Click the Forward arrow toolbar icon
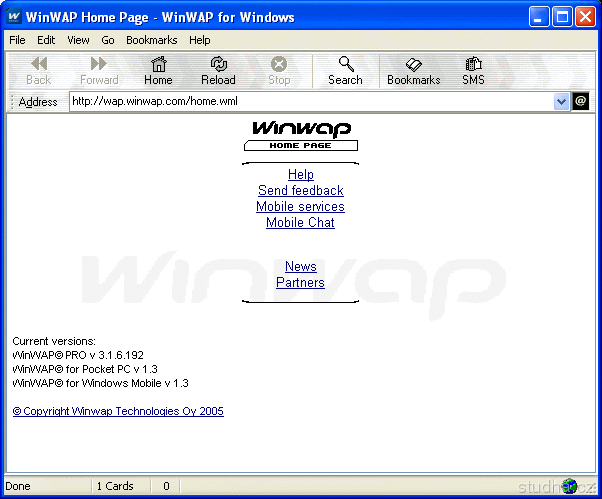Viewport: 602px width, 499px height. [x=99, y=64]
